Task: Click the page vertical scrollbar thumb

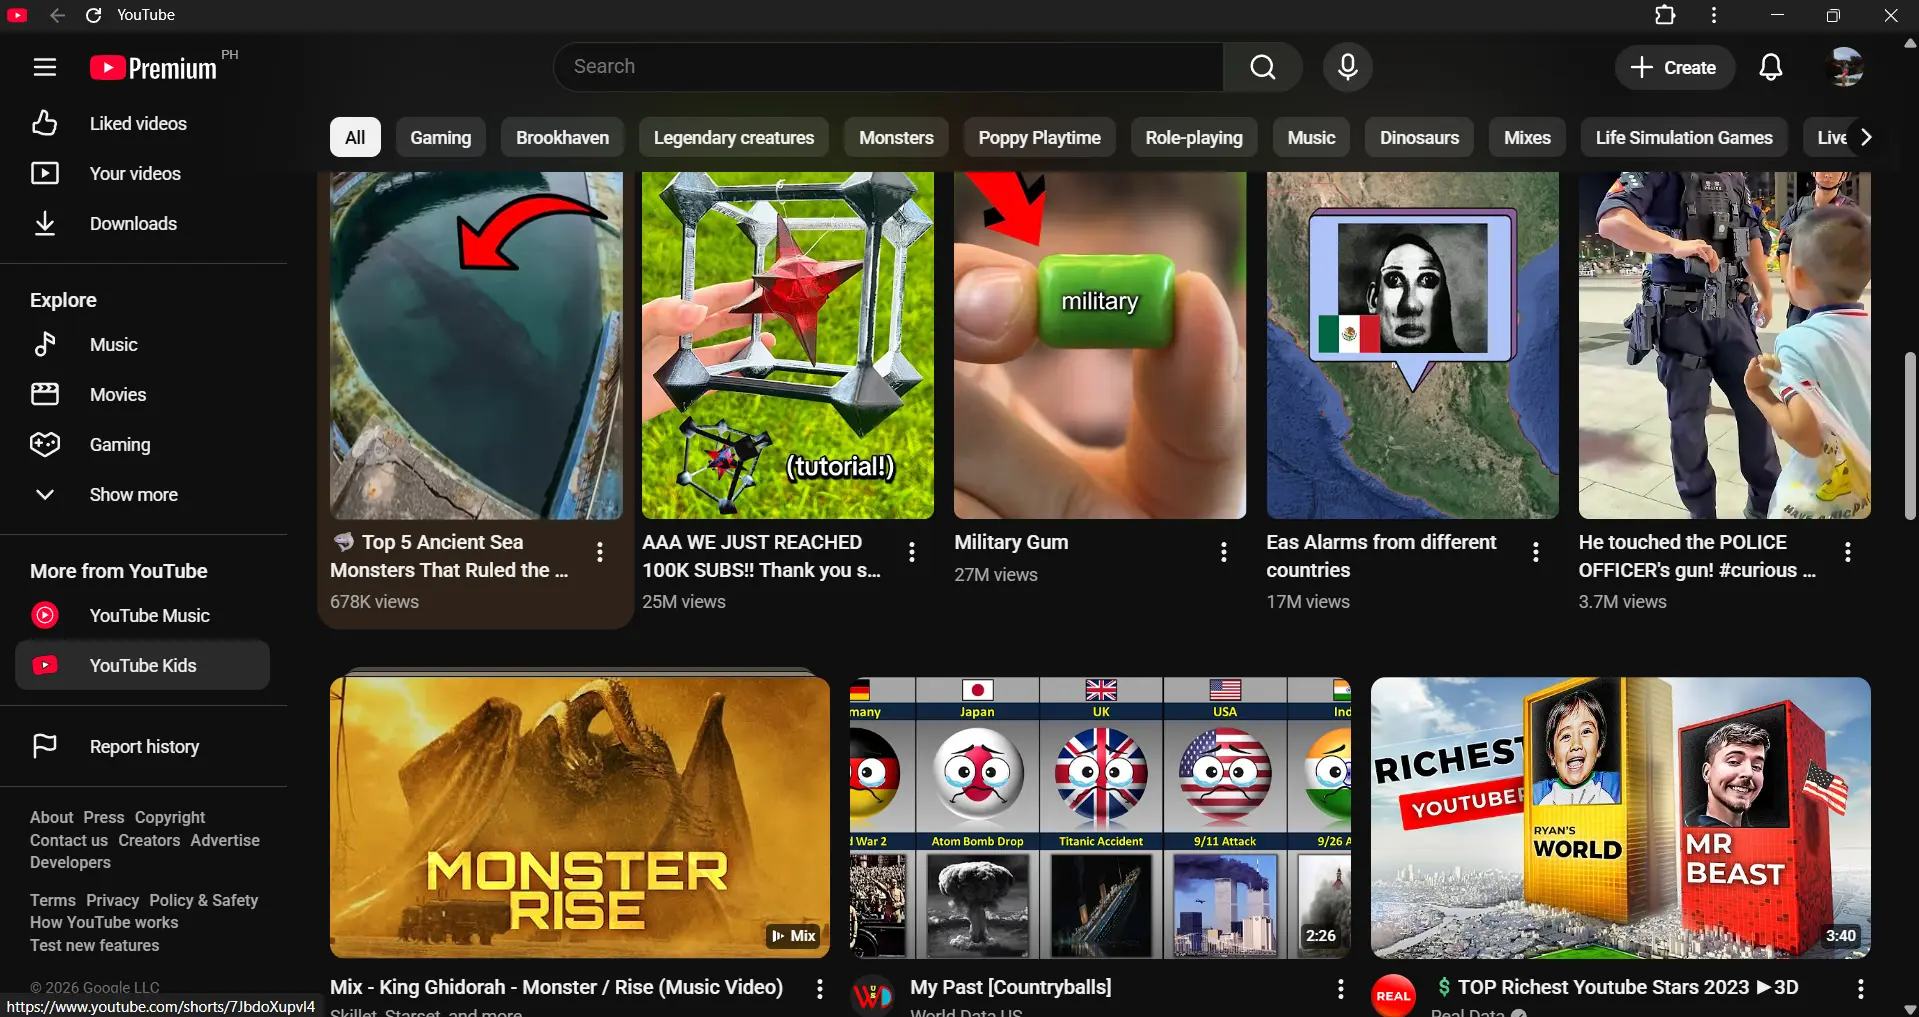Action: (1910, 435)
